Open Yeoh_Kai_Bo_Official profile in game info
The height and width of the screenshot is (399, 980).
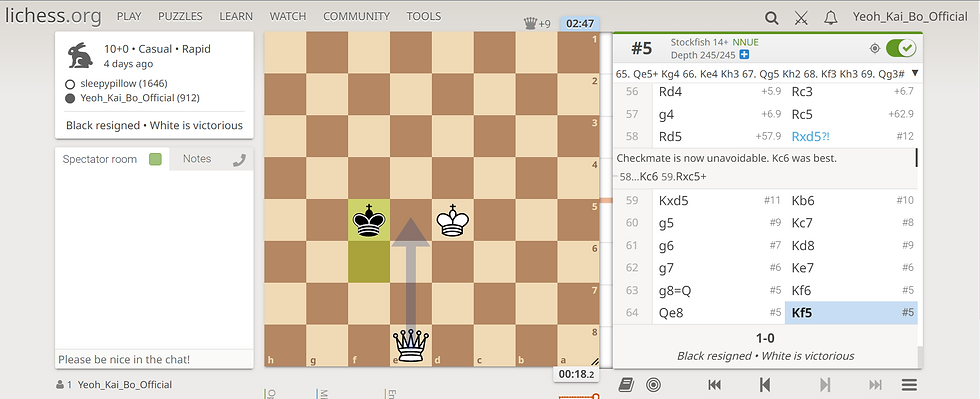click(140, 98)
